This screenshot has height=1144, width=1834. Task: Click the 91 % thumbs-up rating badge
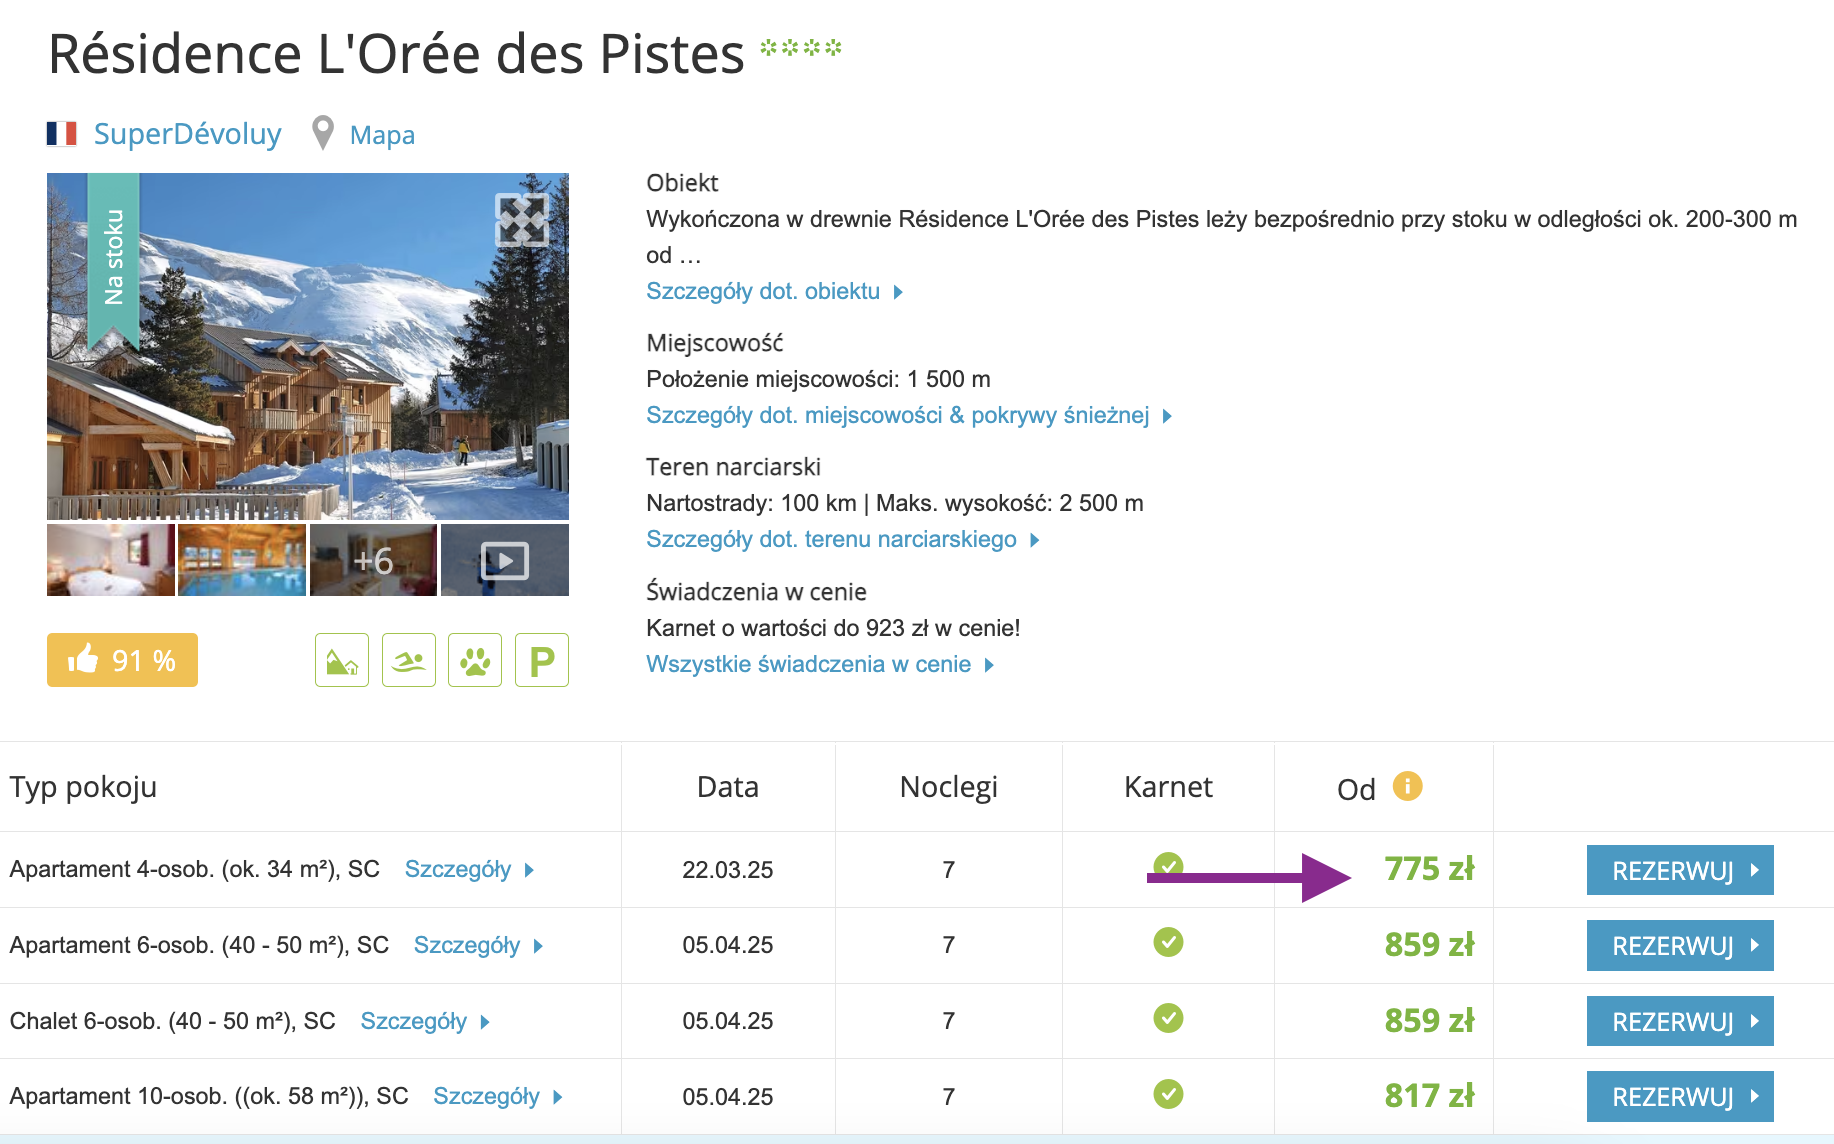[122, 660]
